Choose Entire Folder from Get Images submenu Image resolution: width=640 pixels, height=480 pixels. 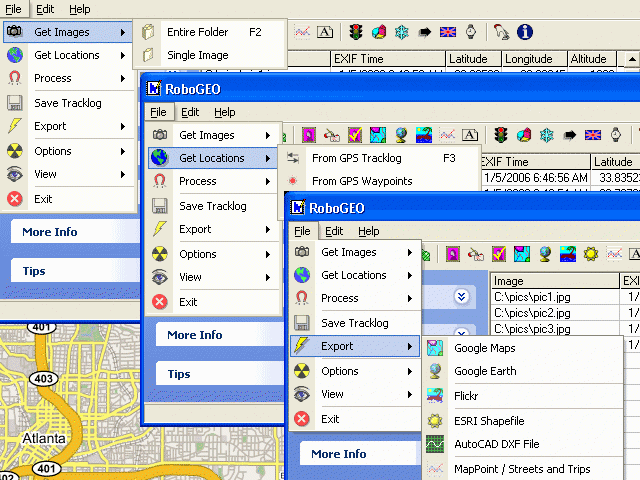click(210, 32)
